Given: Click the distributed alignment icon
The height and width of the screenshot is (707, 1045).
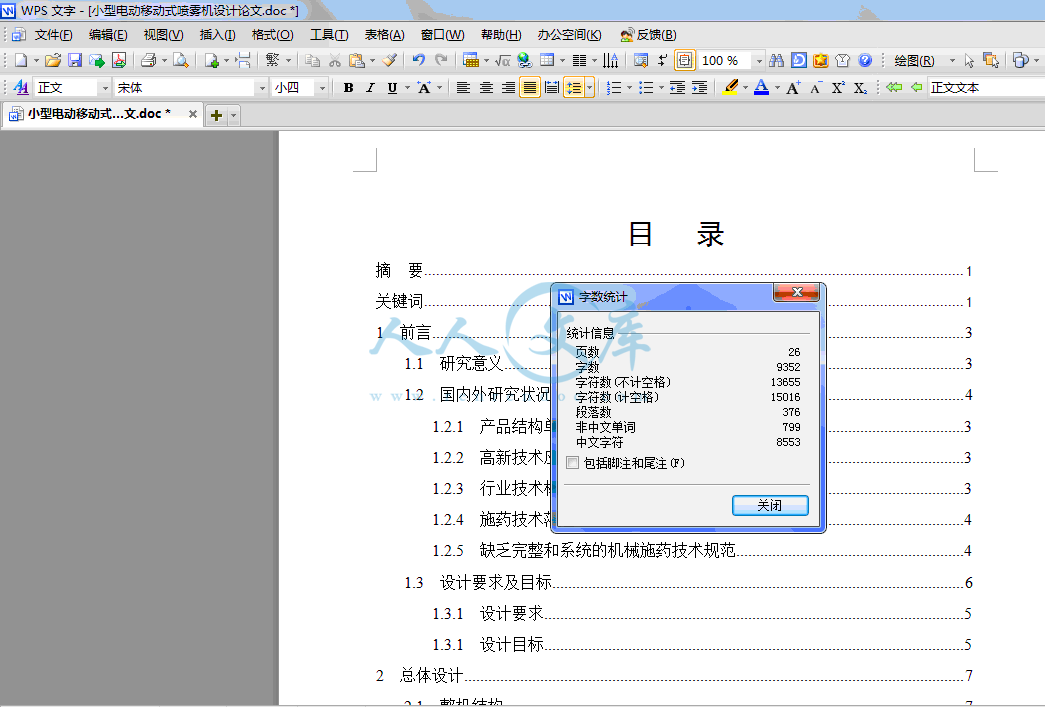Looking at the screenshot, I should coord(552,87).
